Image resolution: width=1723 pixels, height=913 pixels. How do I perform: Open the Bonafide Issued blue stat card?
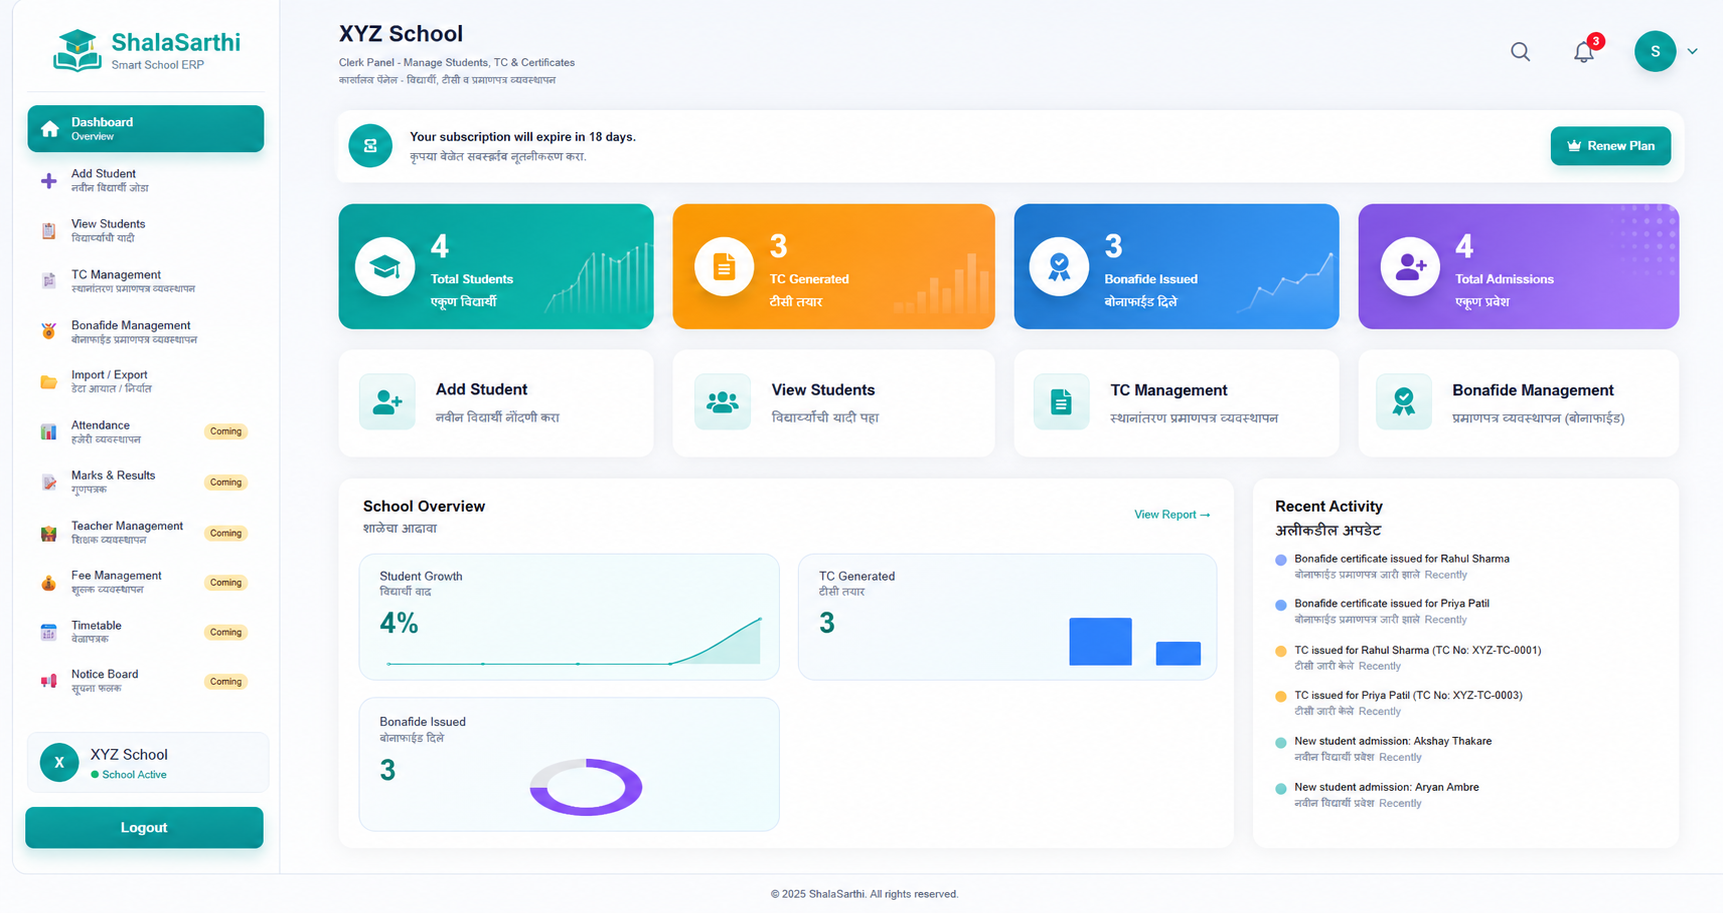1176,266
